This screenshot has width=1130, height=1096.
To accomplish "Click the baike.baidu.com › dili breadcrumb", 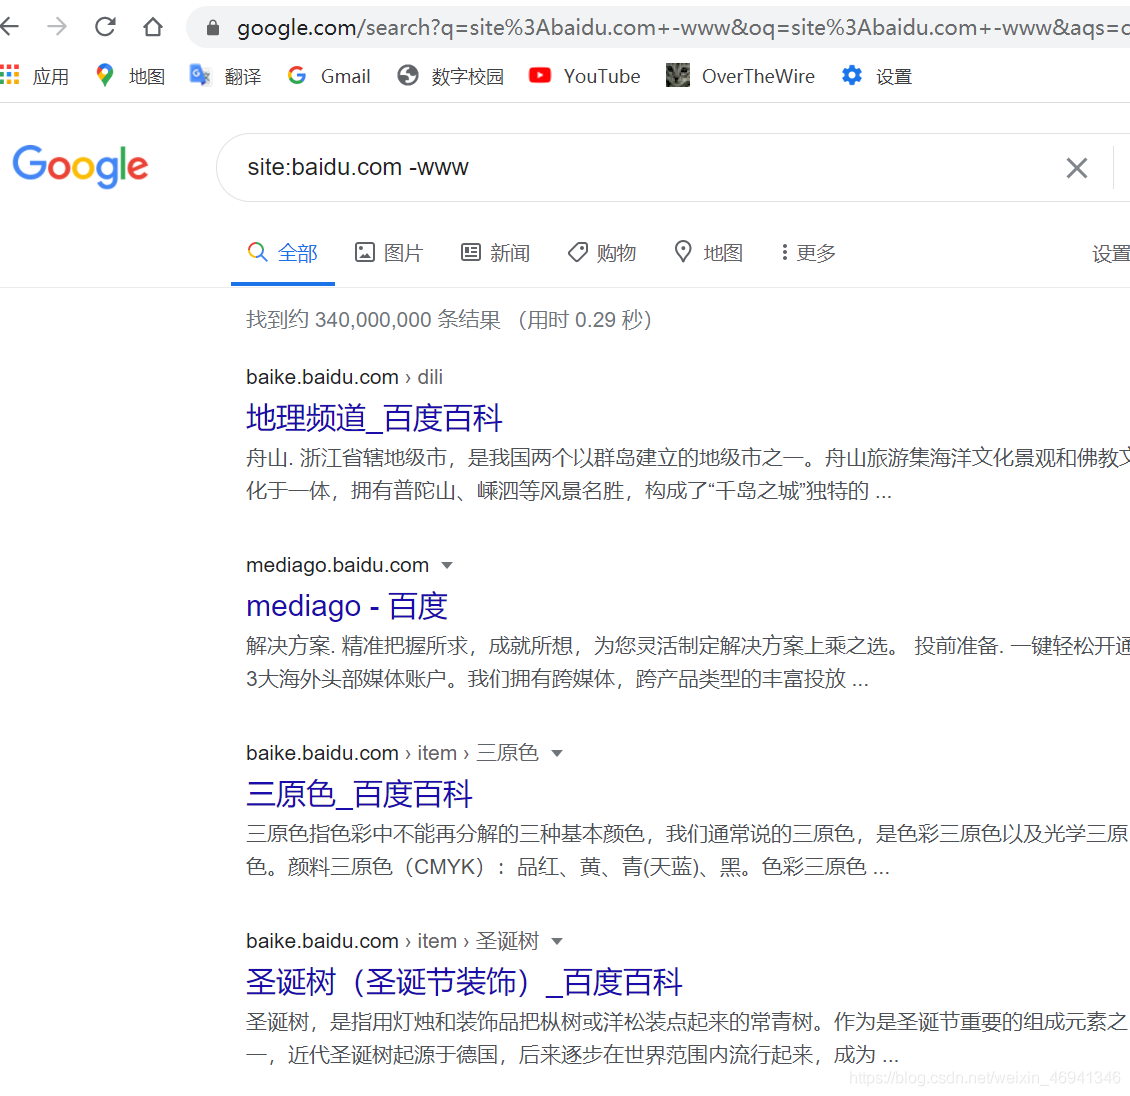I will pos(344,377).
